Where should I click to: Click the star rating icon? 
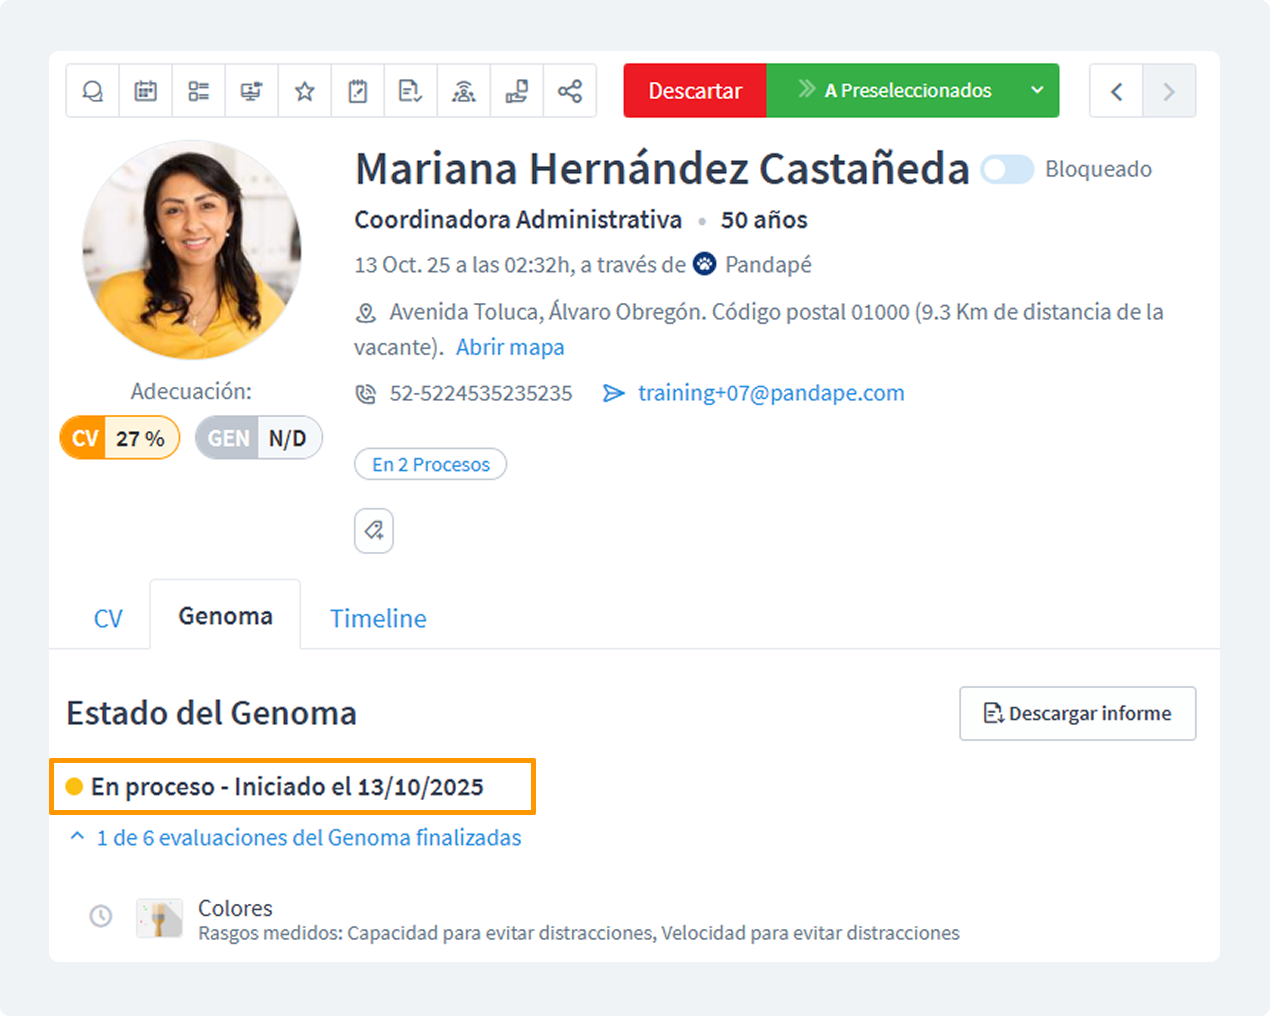pyautogui.click(x=305, y=91)
